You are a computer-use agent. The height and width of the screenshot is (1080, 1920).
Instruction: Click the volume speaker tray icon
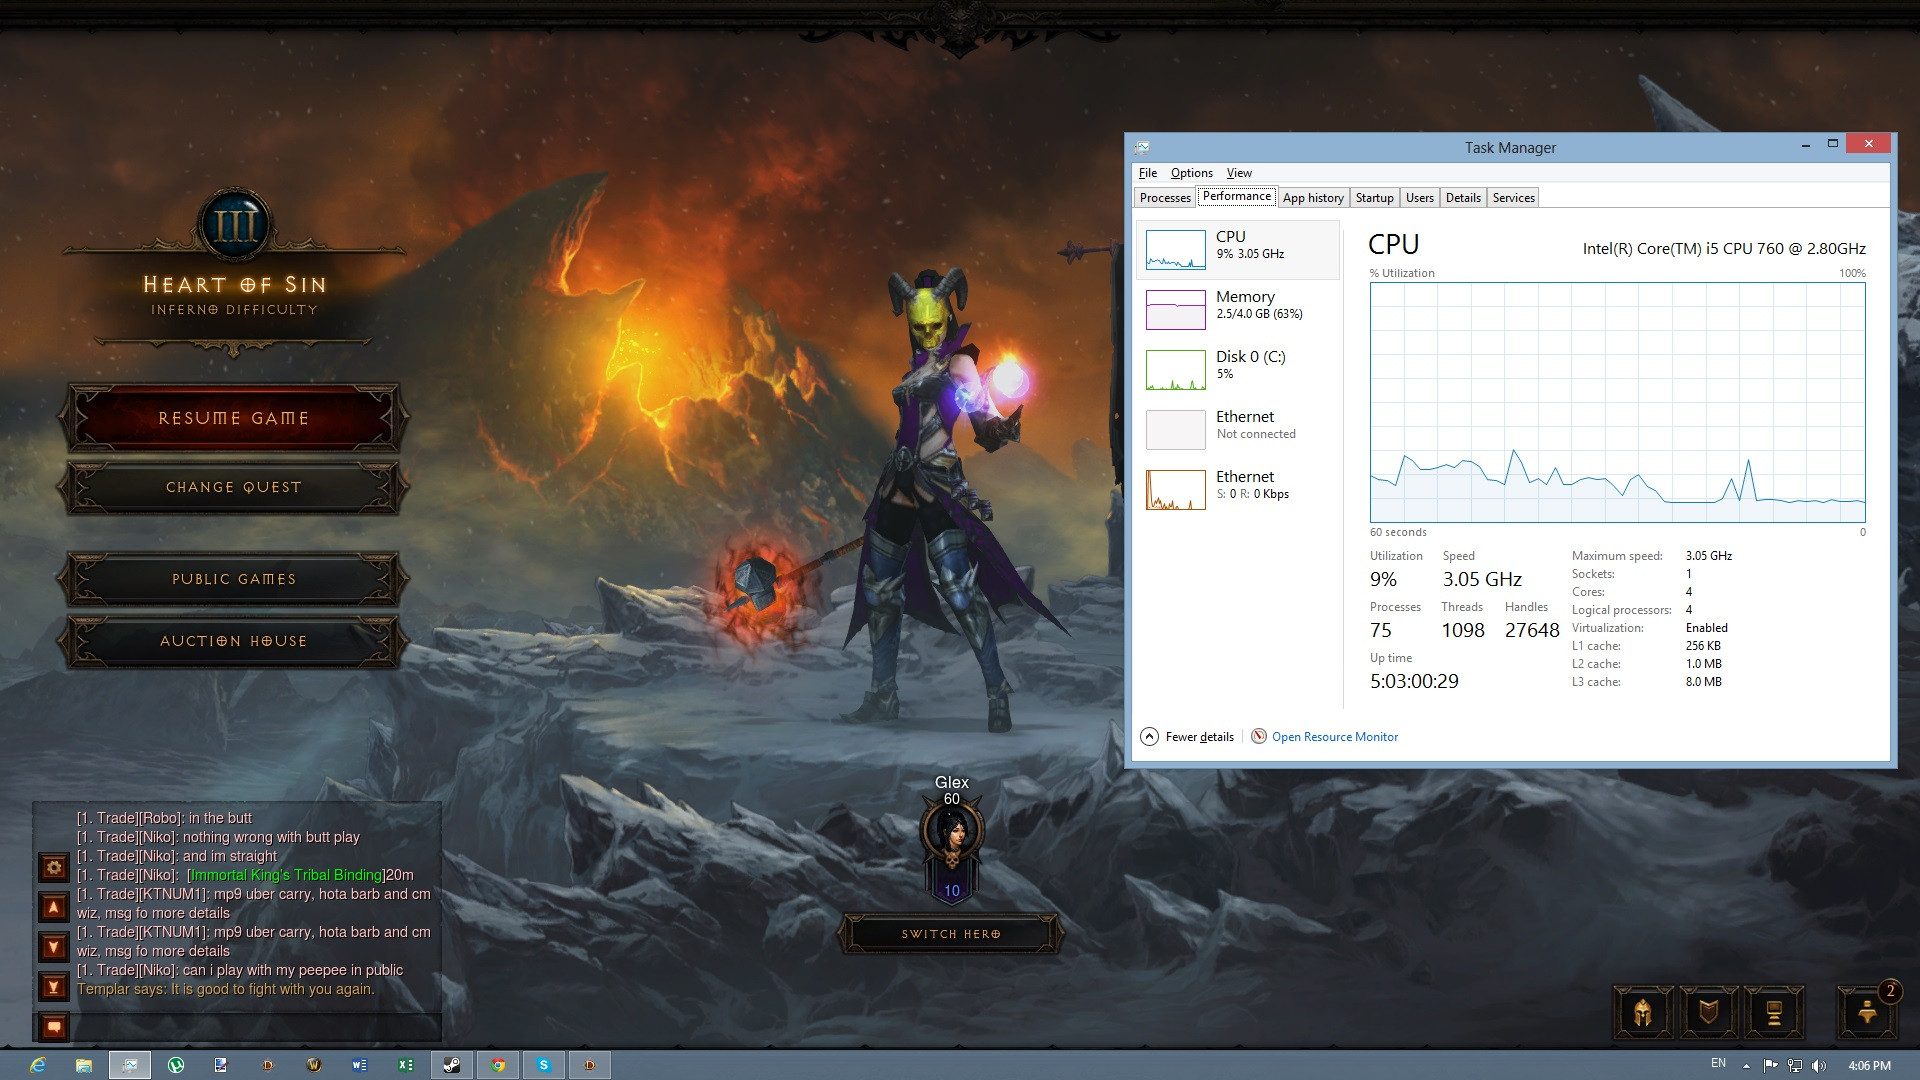[1818, 1066]
